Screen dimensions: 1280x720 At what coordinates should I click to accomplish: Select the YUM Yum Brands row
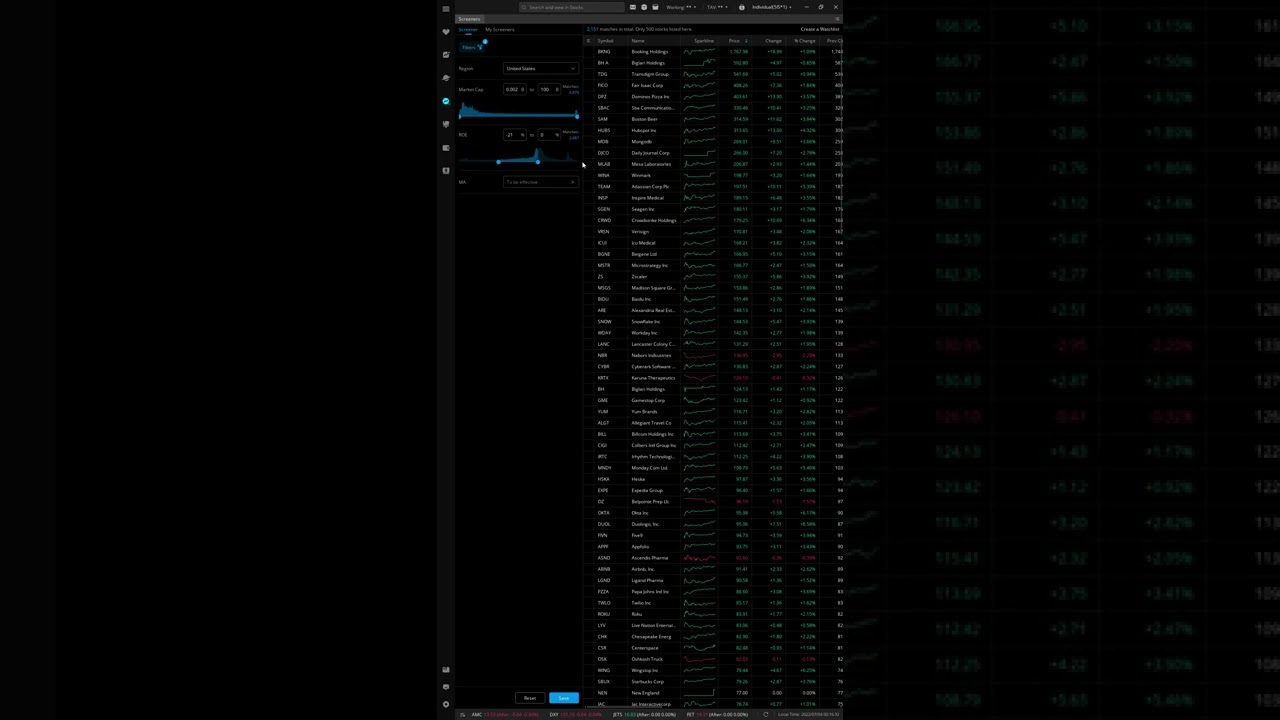(x=713, y=411)
